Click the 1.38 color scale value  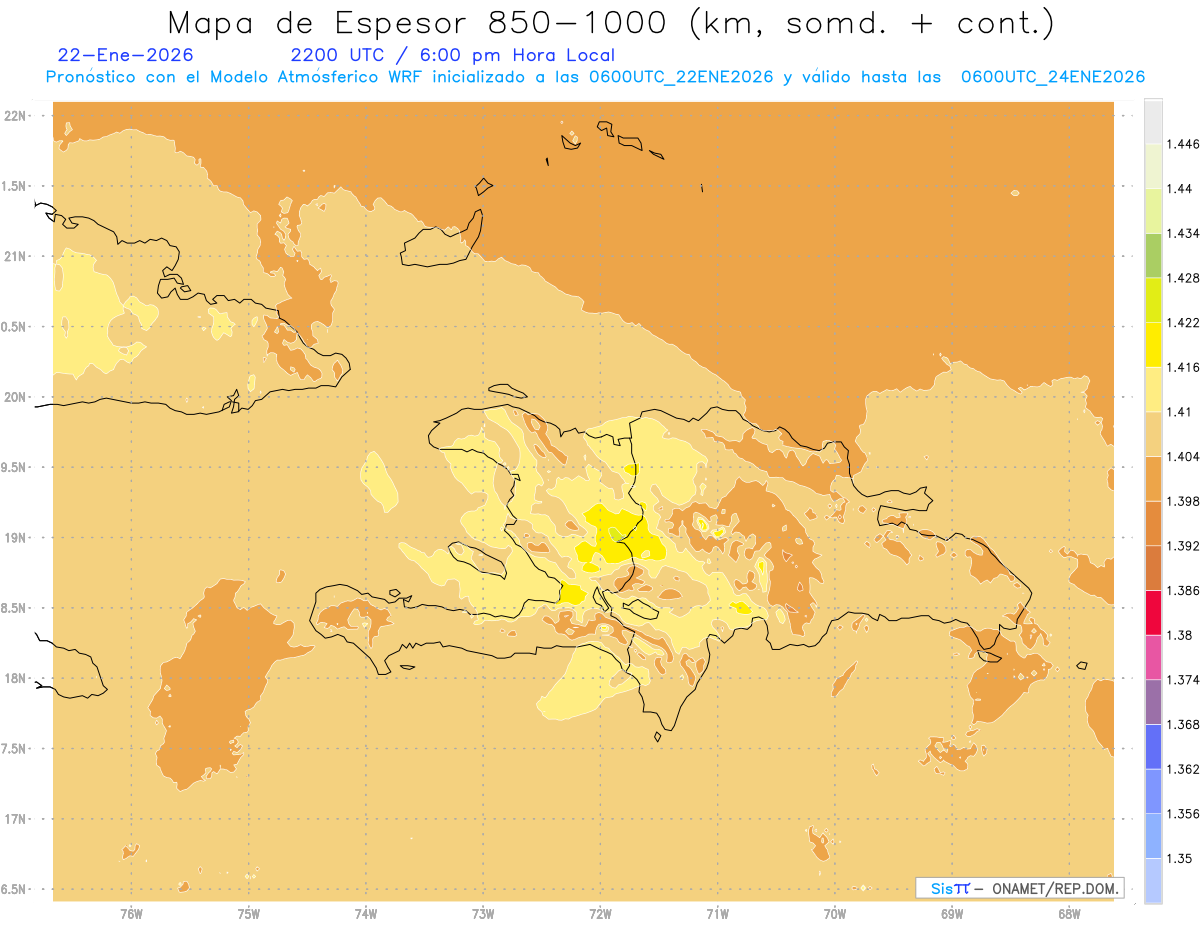[1181, 635]
